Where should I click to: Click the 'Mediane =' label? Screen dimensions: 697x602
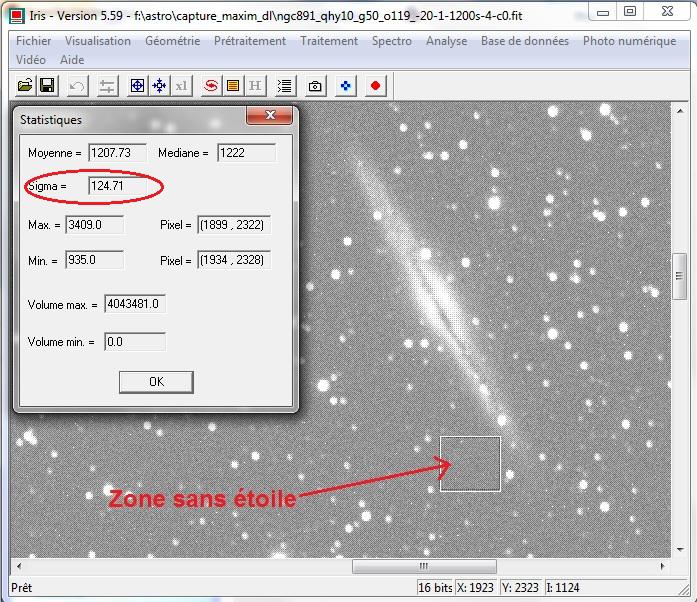[x=183, y=153]
